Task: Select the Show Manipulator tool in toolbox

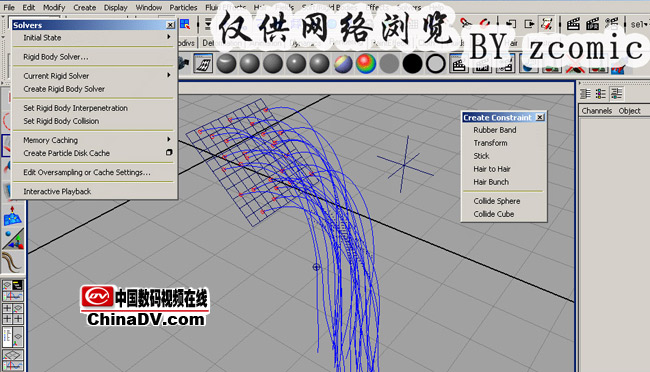Action: [12, 239]
